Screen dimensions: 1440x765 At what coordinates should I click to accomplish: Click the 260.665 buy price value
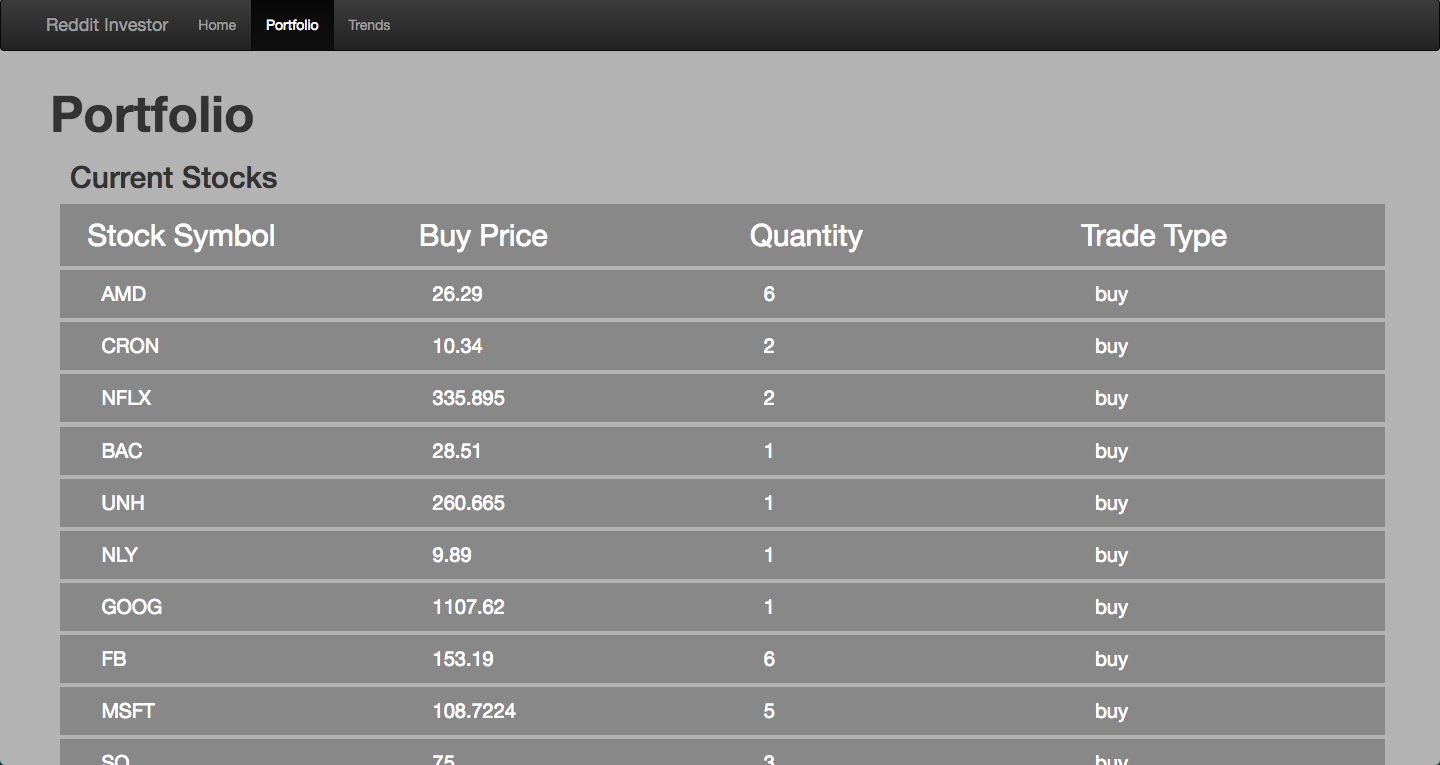click(468, 503)
